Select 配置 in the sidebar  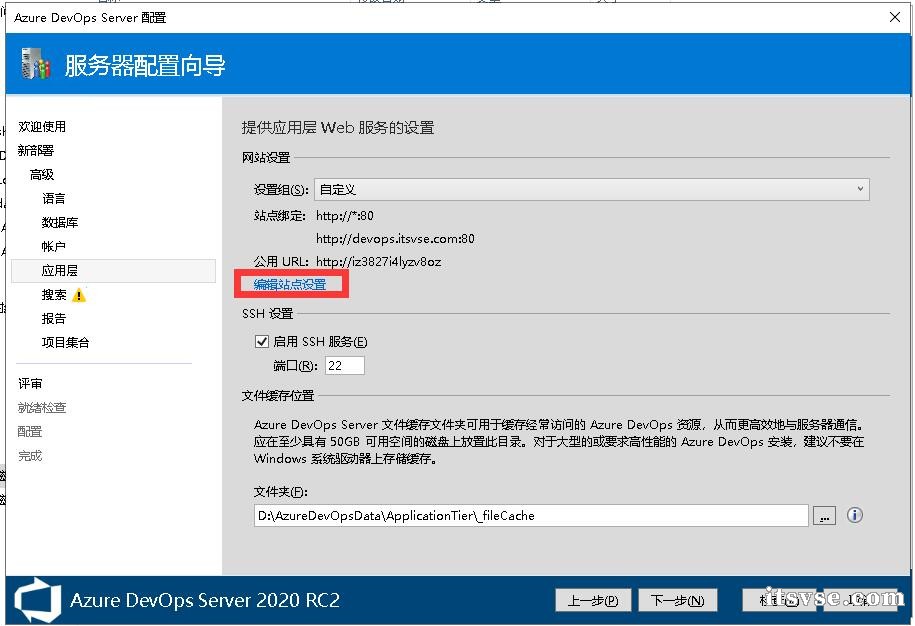click(x=30, y=432)
